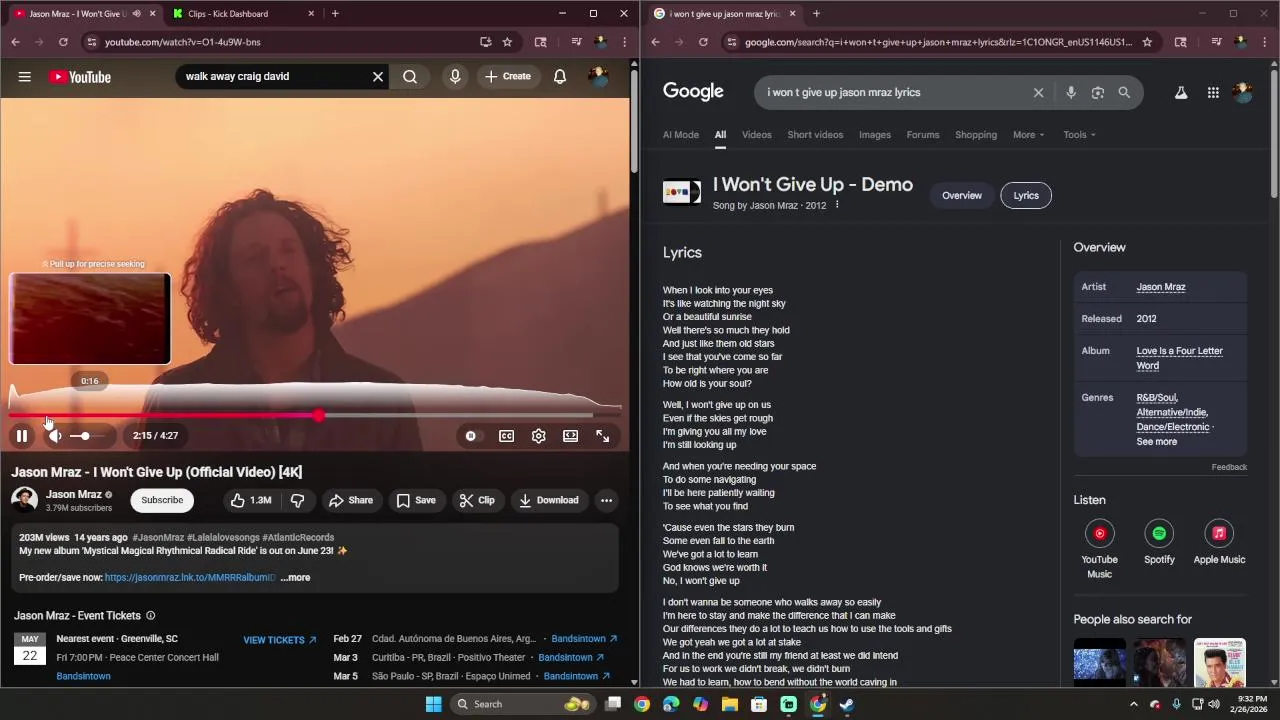The height and width of the screenshot is (720, 1280).
Task: Dislike the Jason Mraz video
Action: coord(297,500)
